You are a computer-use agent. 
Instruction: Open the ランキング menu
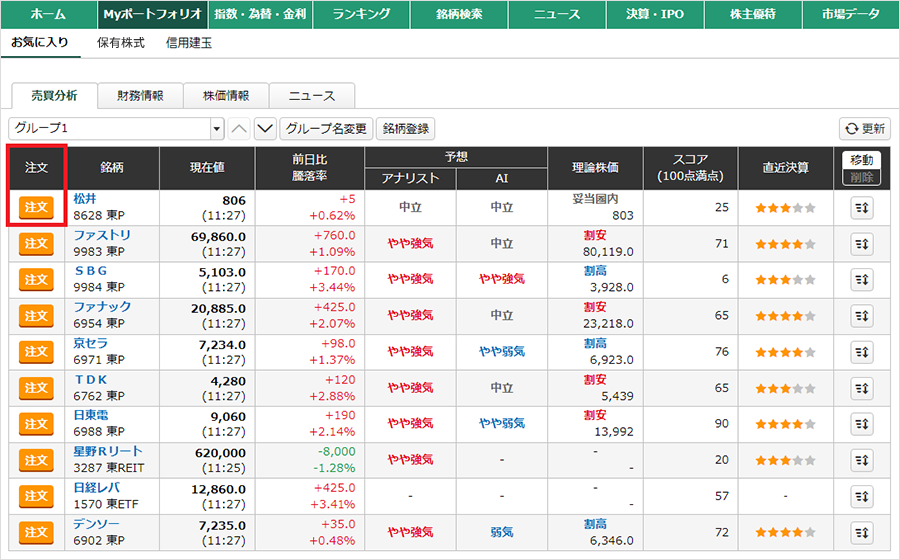(361, 15)
